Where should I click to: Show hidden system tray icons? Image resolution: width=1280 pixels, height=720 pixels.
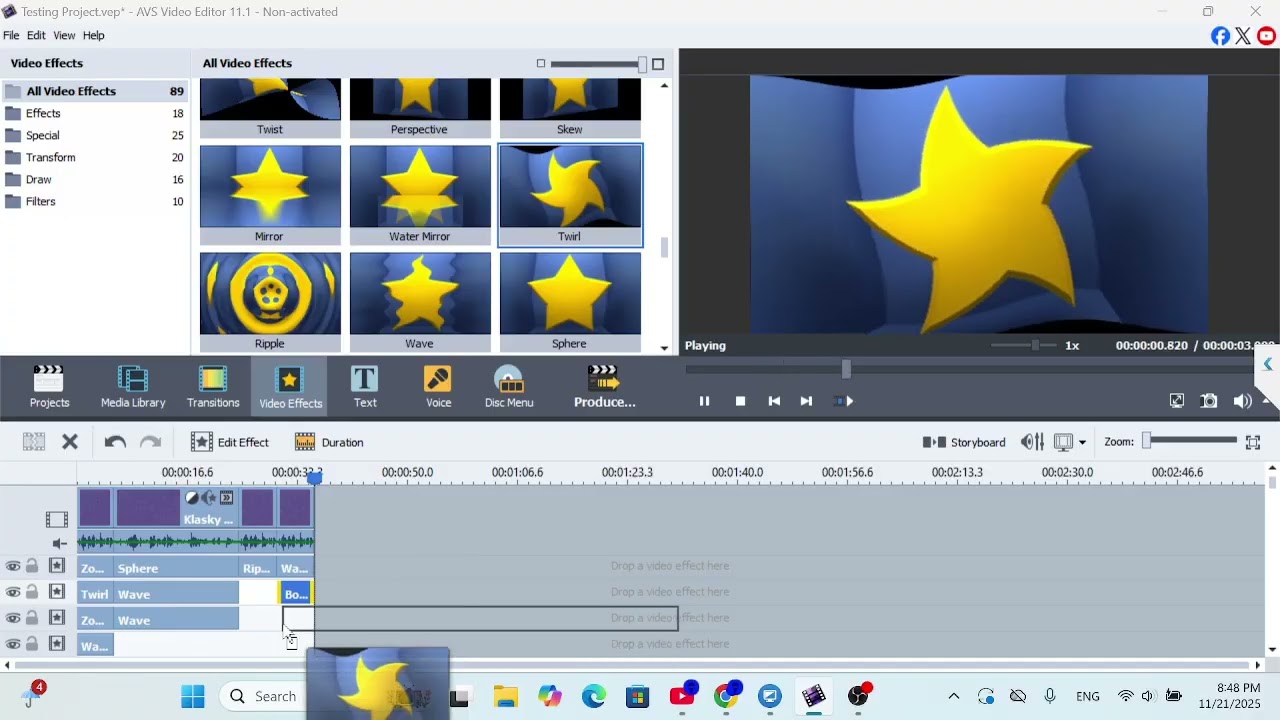pos(954,696)
